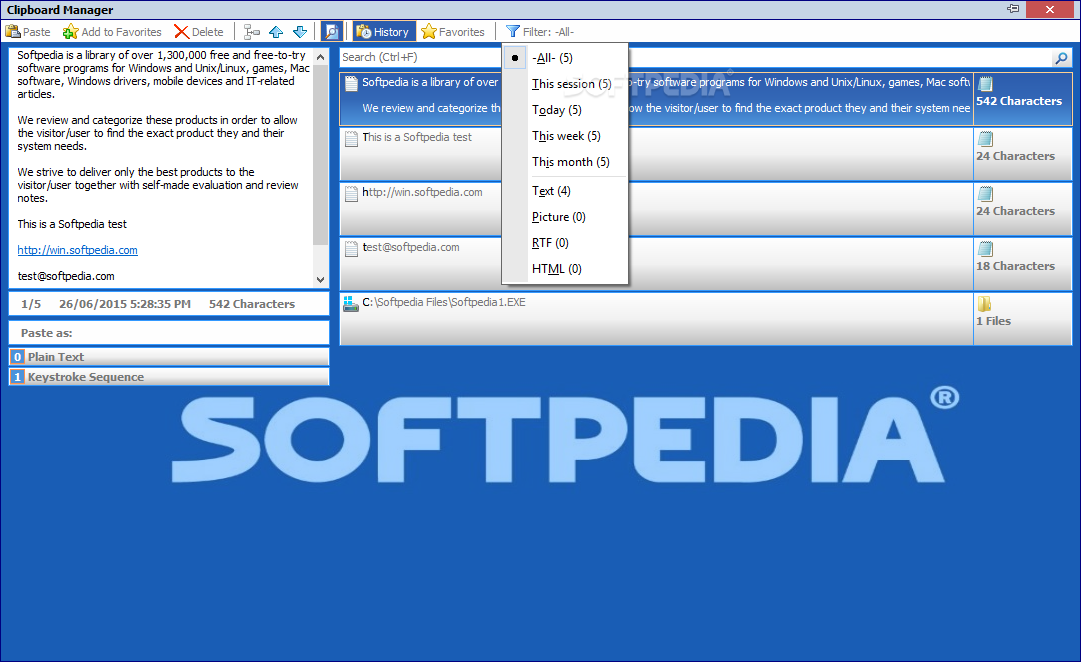Click the '1/5' clip counter
This screenshot has height=662, width=1081.
tap(31, 304)
